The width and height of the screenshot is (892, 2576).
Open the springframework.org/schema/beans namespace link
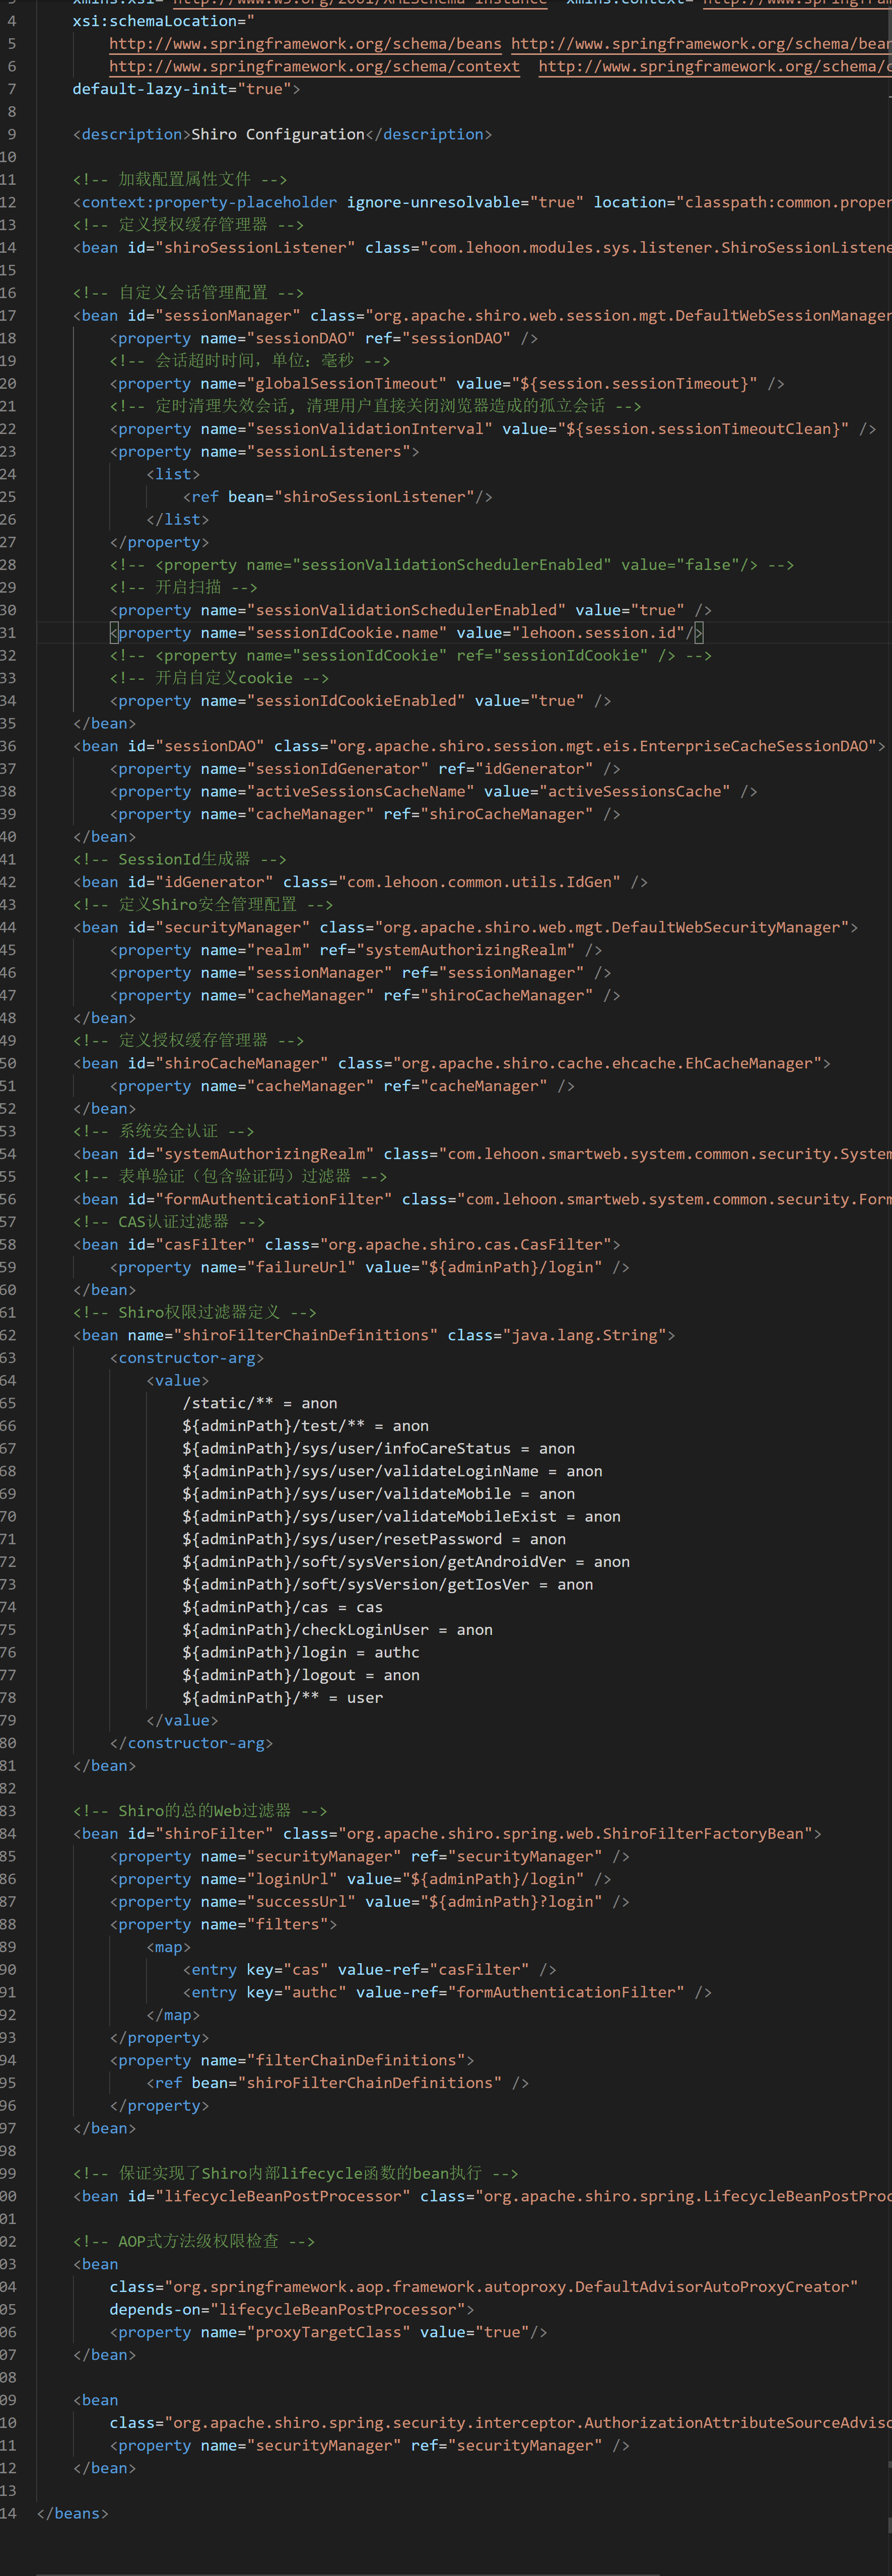[x=305, y=44]
